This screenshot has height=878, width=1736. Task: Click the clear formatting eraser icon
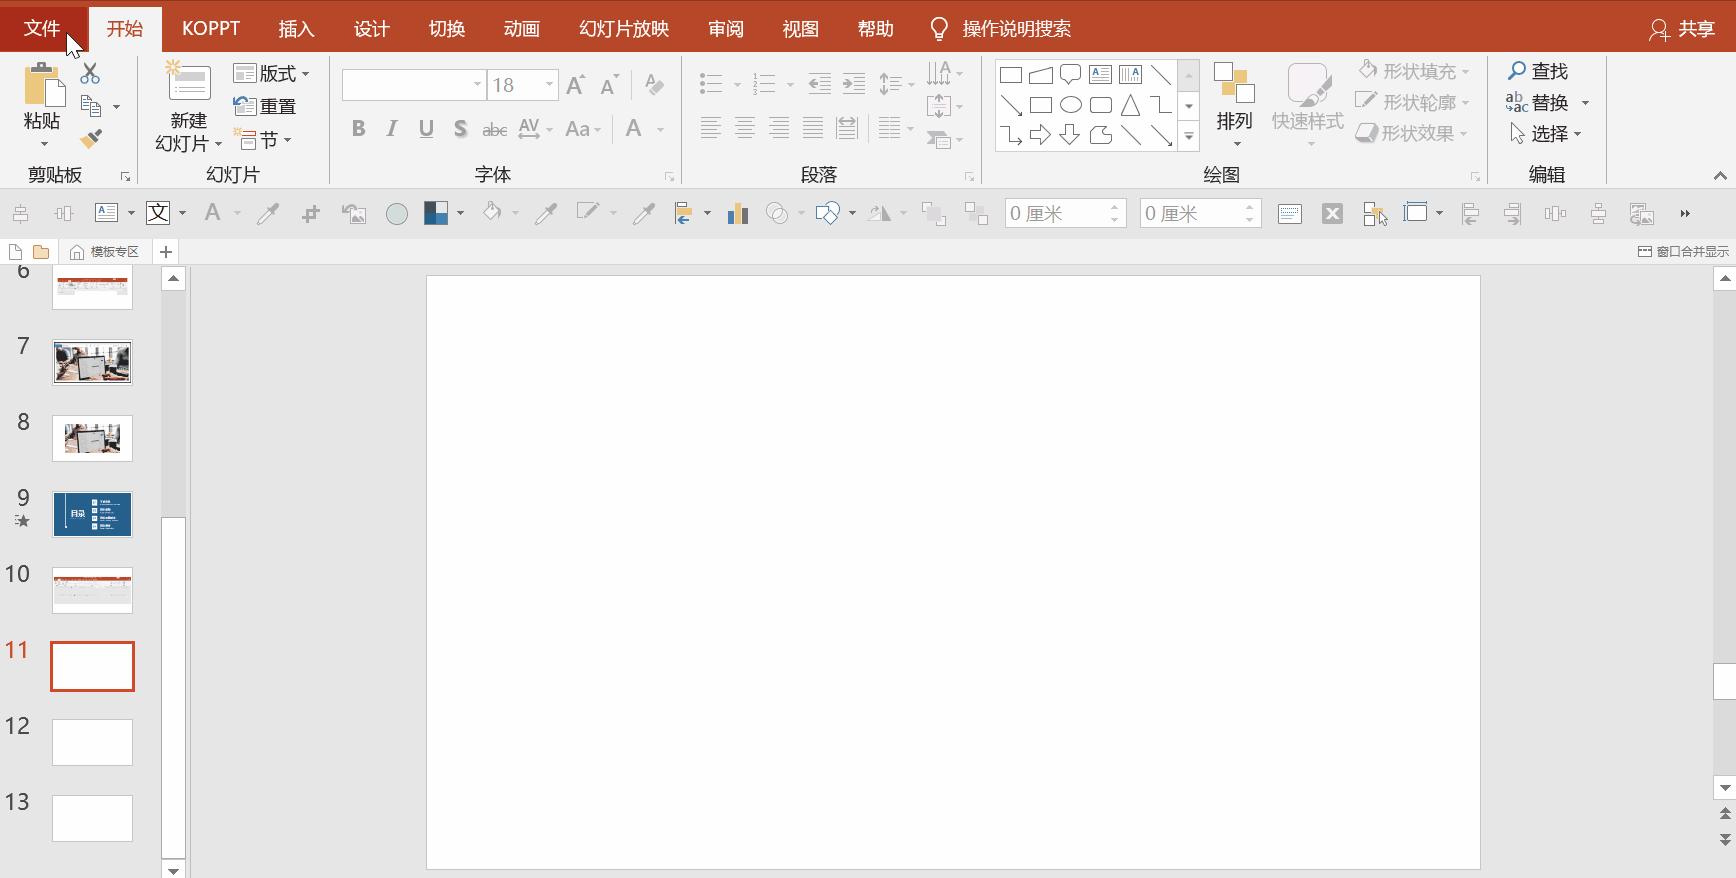coord(654,85)
